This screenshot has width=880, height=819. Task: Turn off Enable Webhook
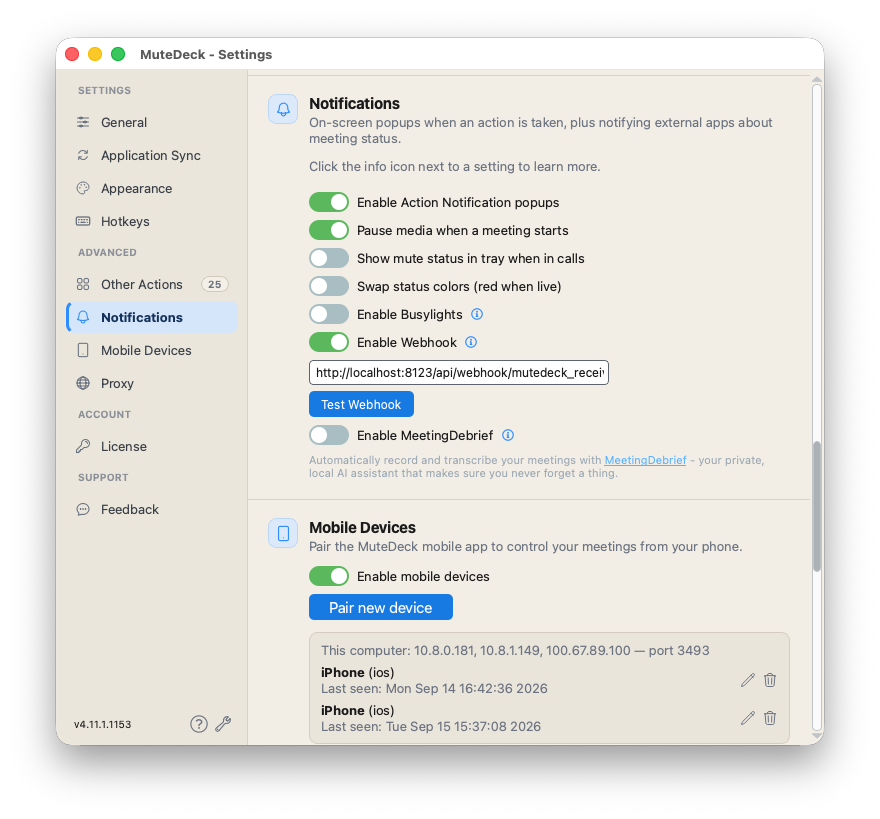pos(329,342)
